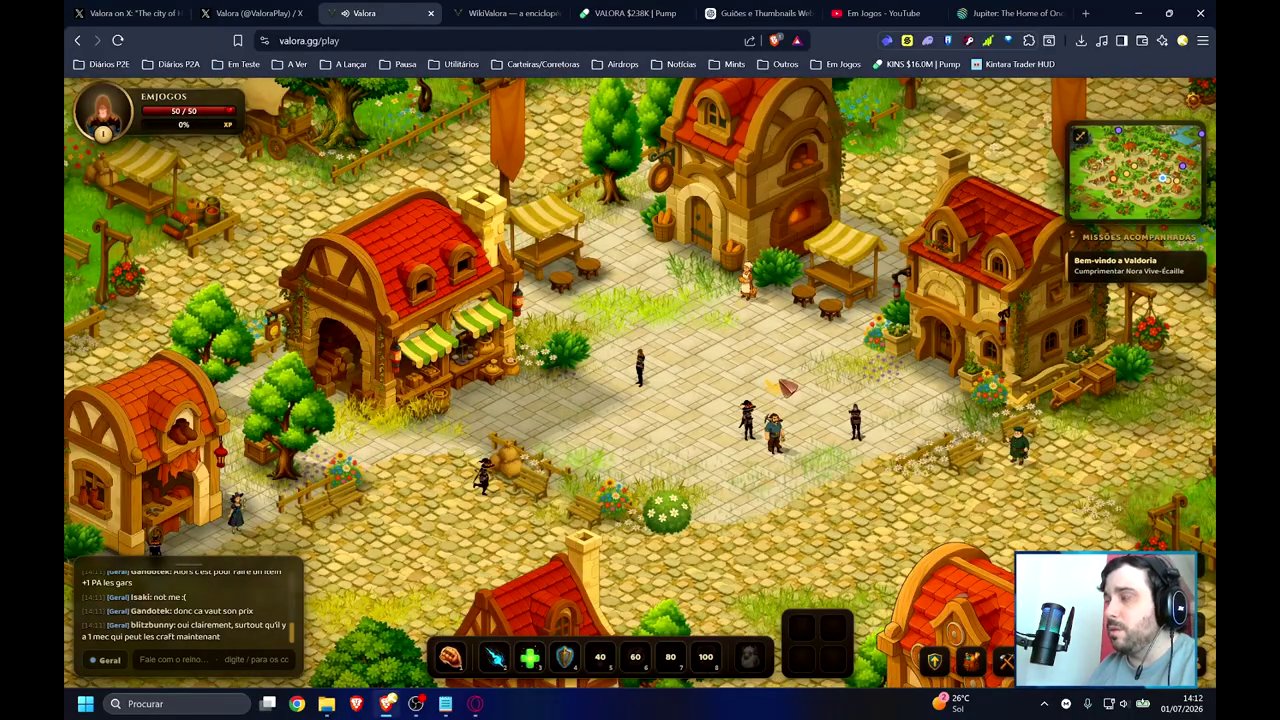Click the minimap of Valdoria
This screenshot has height=720, width=1280.
coord(1136,173)
